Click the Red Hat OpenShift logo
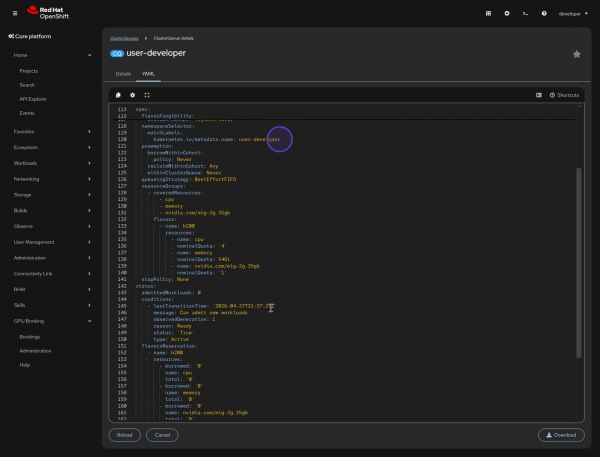Image resolution: width=600 pixels, height=457 pixels. (x=48, y=13)
